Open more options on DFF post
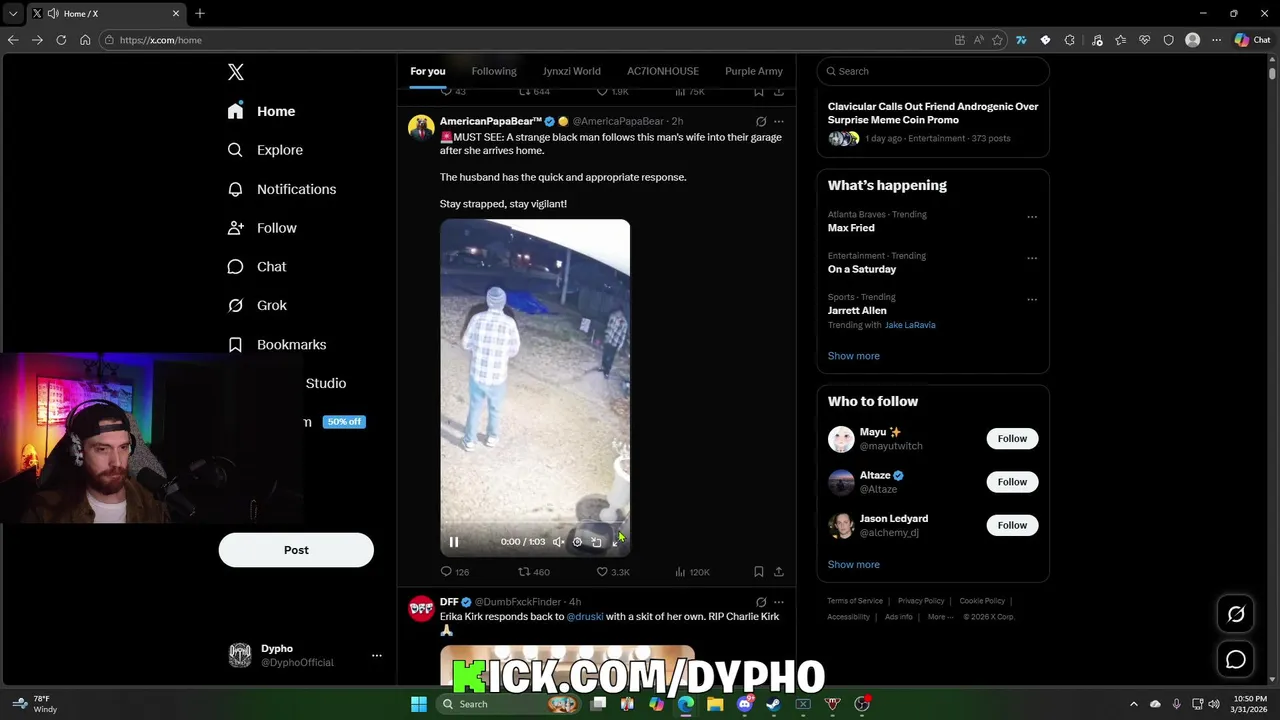 tap(779, 602)
